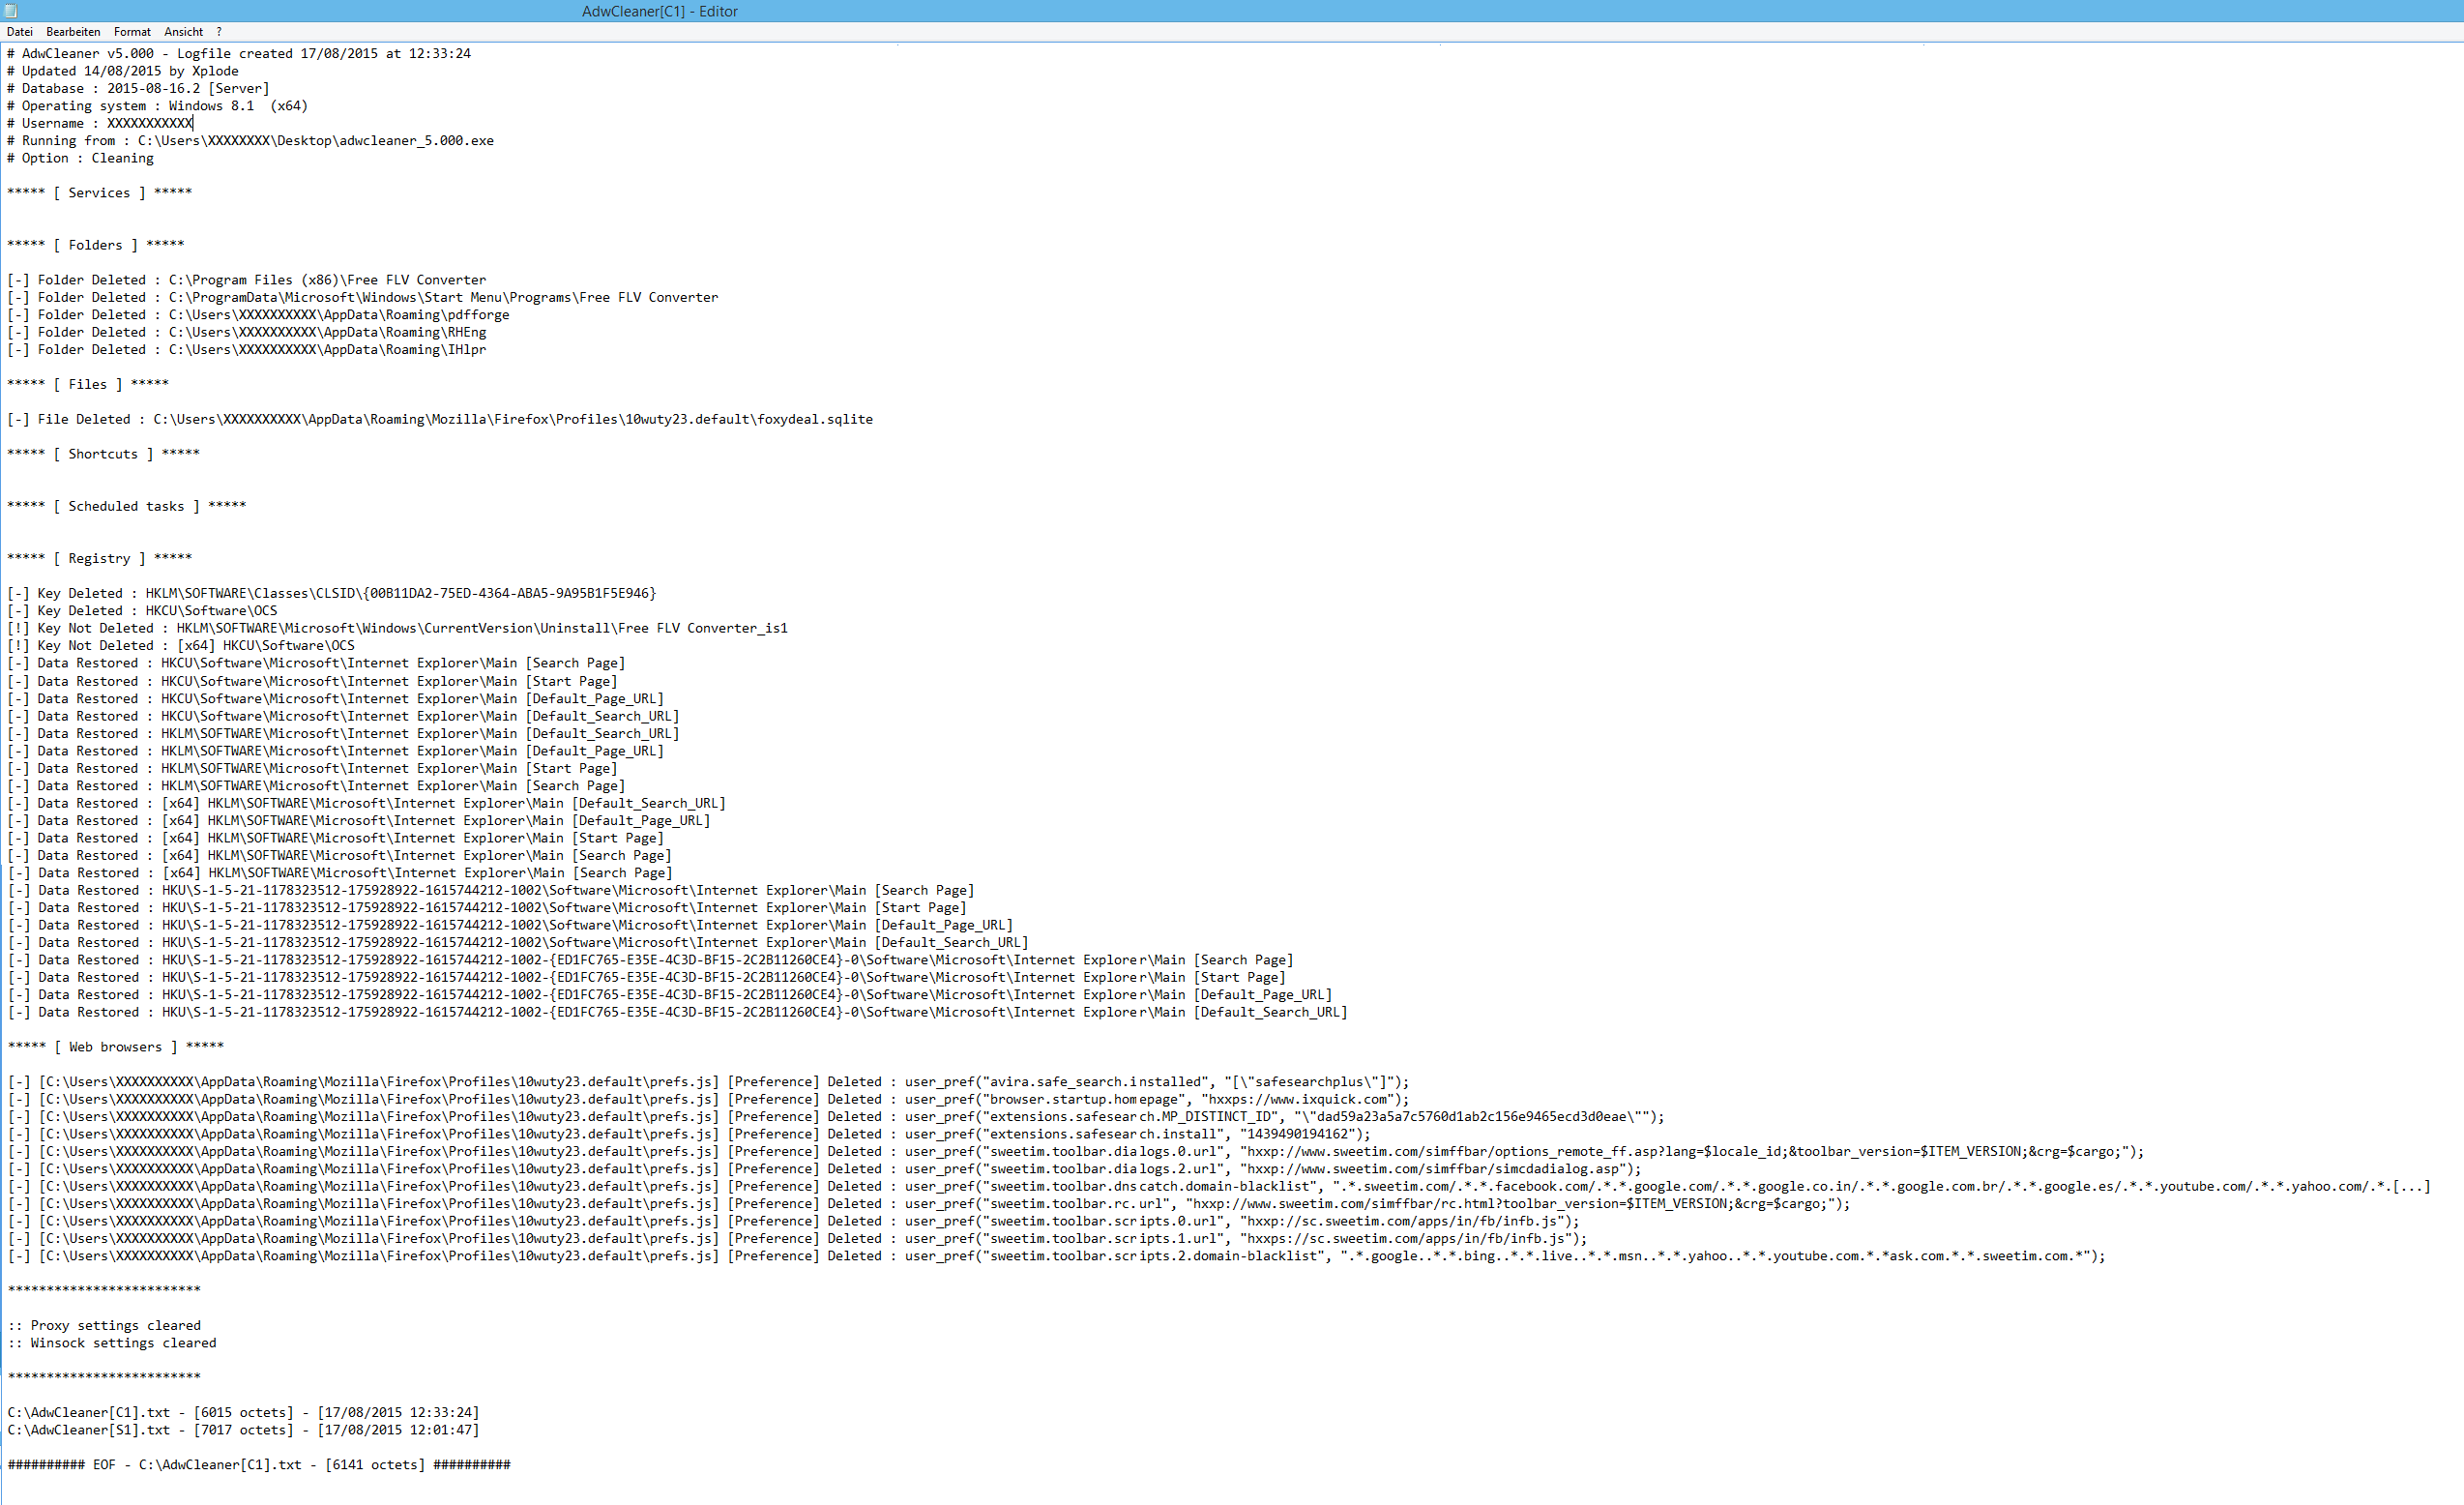Click the Services section header text
Image resolution: width=2464 pixels, height=1505 pixels.
tap(99, 193)
